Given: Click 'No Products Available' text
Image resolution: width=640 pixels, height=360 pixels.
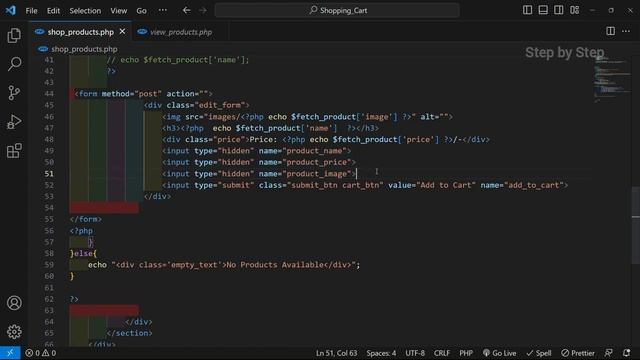Looking at the screenshot, I should click(x=275, y=265).
